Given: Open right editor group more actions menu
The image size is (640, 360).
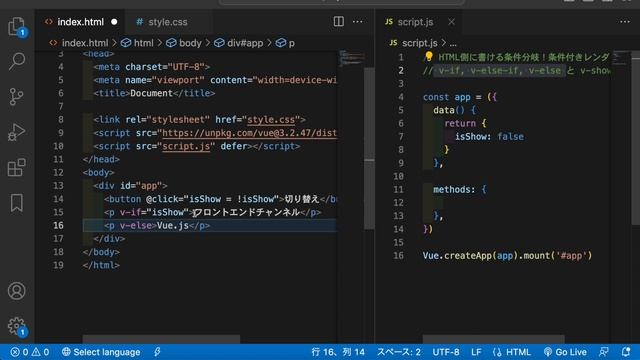Looking at the screenshot, I should [x=625, y=22].
